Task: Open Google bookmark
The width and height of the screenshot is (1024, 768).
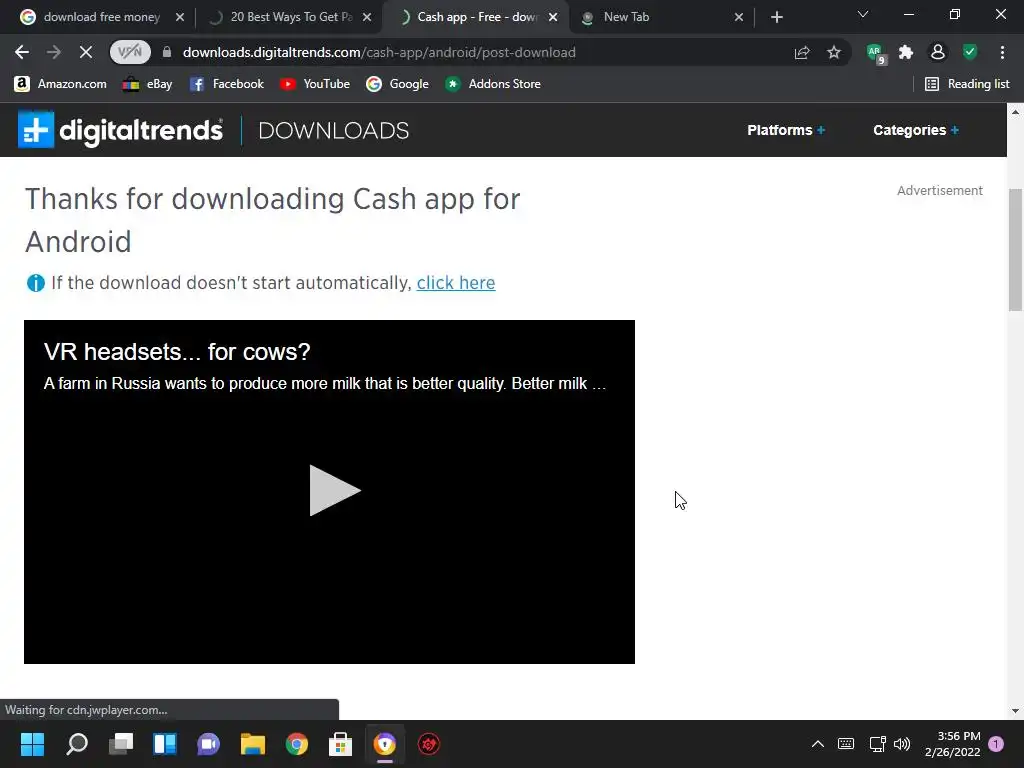Action: pyautogui.click(x=397, y=84)
